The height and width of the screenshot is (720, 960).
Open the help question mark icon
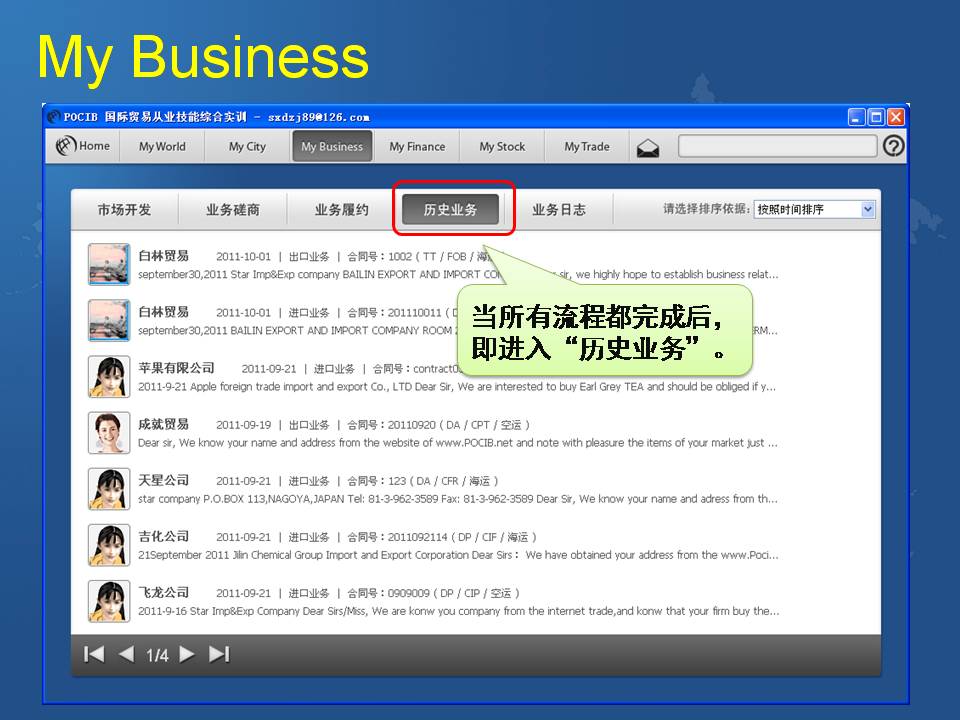[x=894, y=146]
